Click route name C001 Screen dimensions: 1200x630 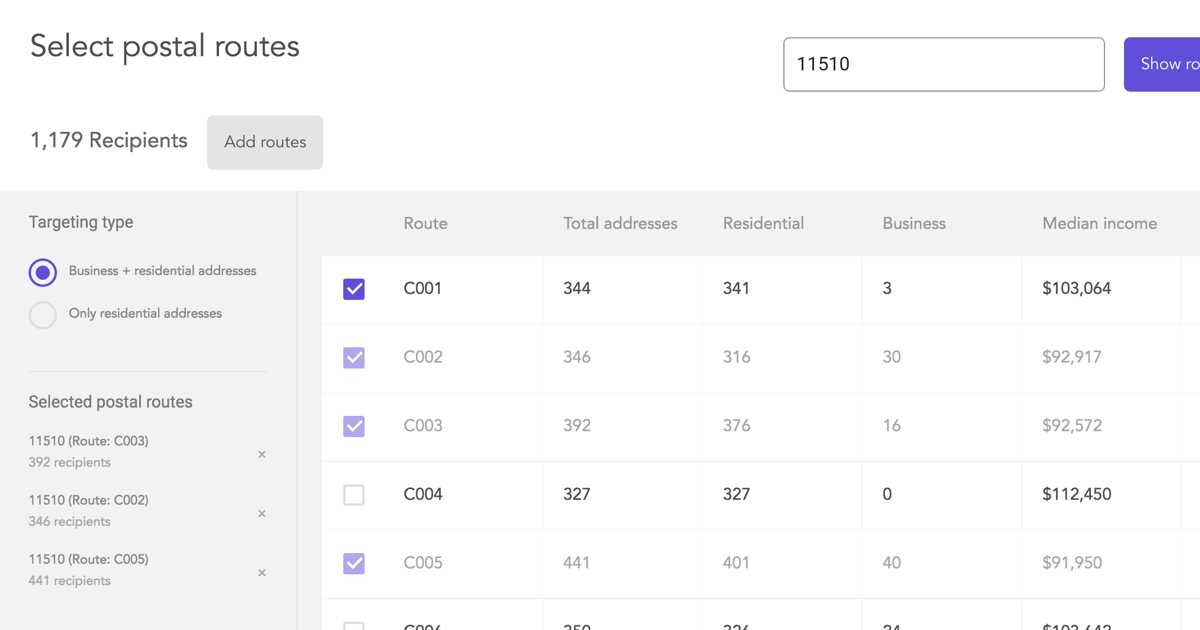pos(423,288)
